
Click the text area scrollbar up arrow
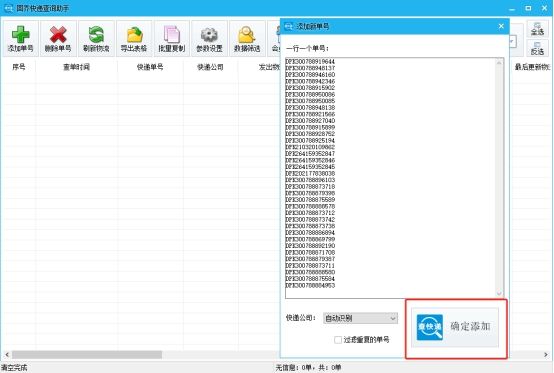click(499, 63)
